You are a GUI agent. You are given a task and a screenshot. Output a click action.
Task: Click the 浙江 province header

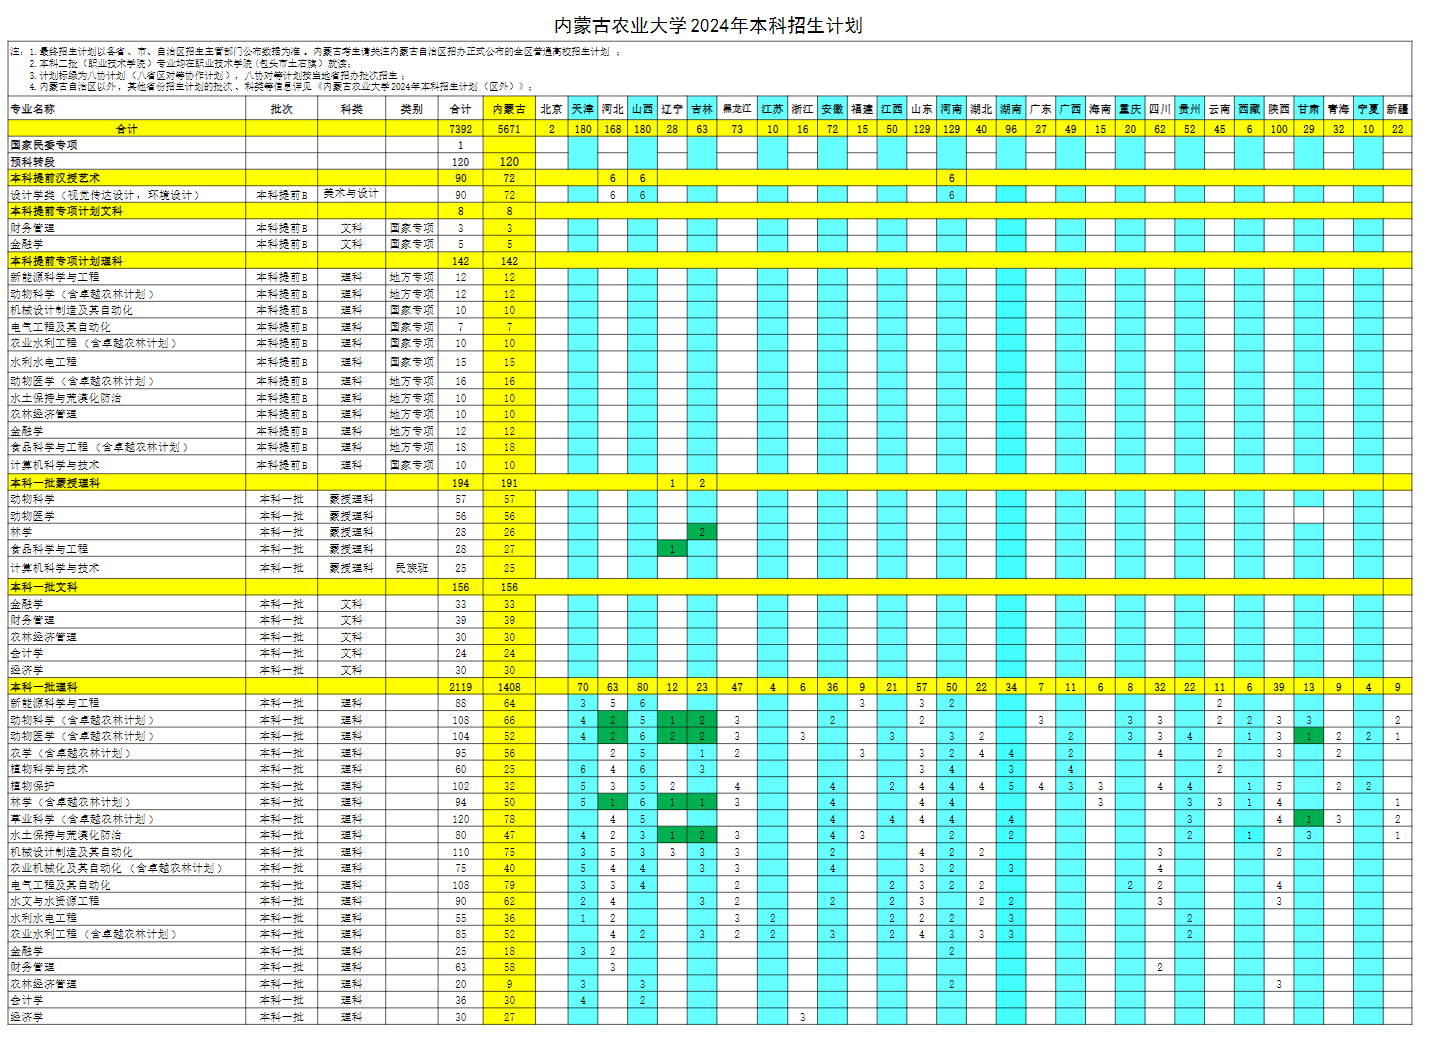(802, 109)
